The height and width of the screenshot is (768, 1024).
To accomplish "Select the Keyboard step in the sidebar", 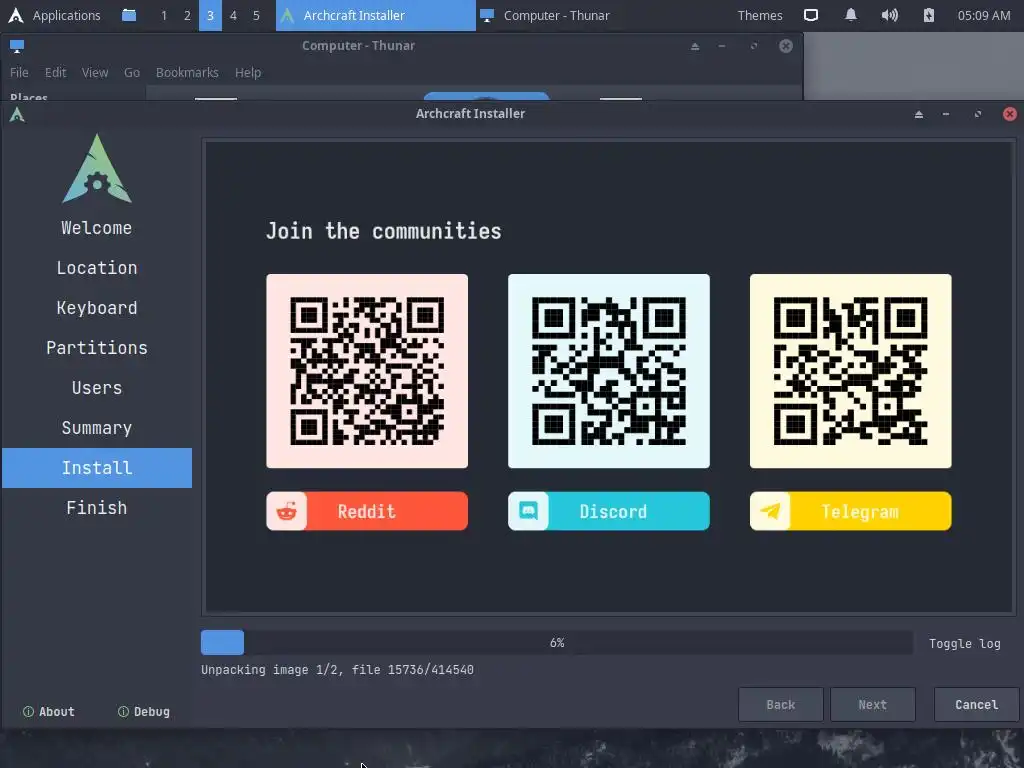I will pos(97,308).
